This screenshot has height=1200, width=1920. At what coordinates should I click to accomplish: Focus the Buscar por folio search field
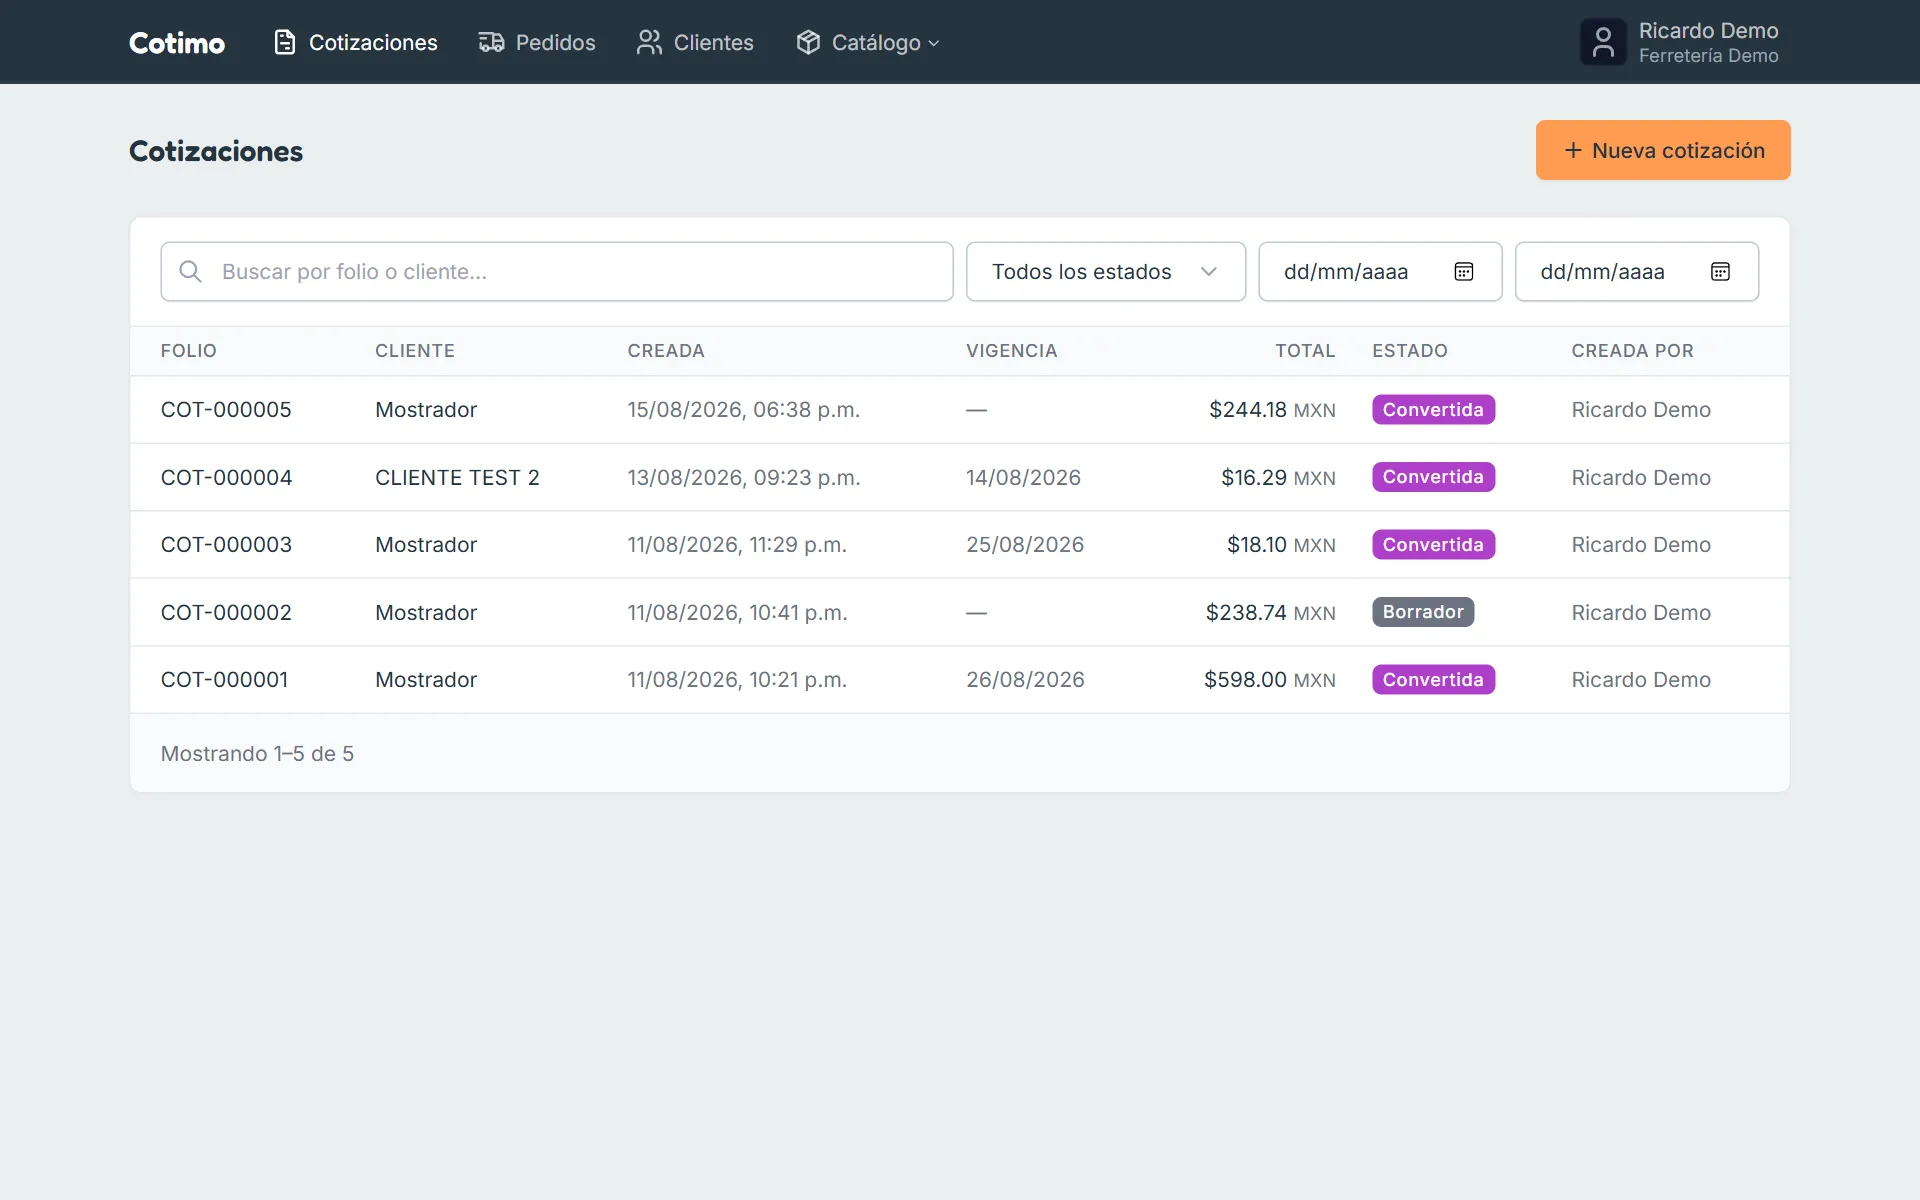(x=557, y=271)
